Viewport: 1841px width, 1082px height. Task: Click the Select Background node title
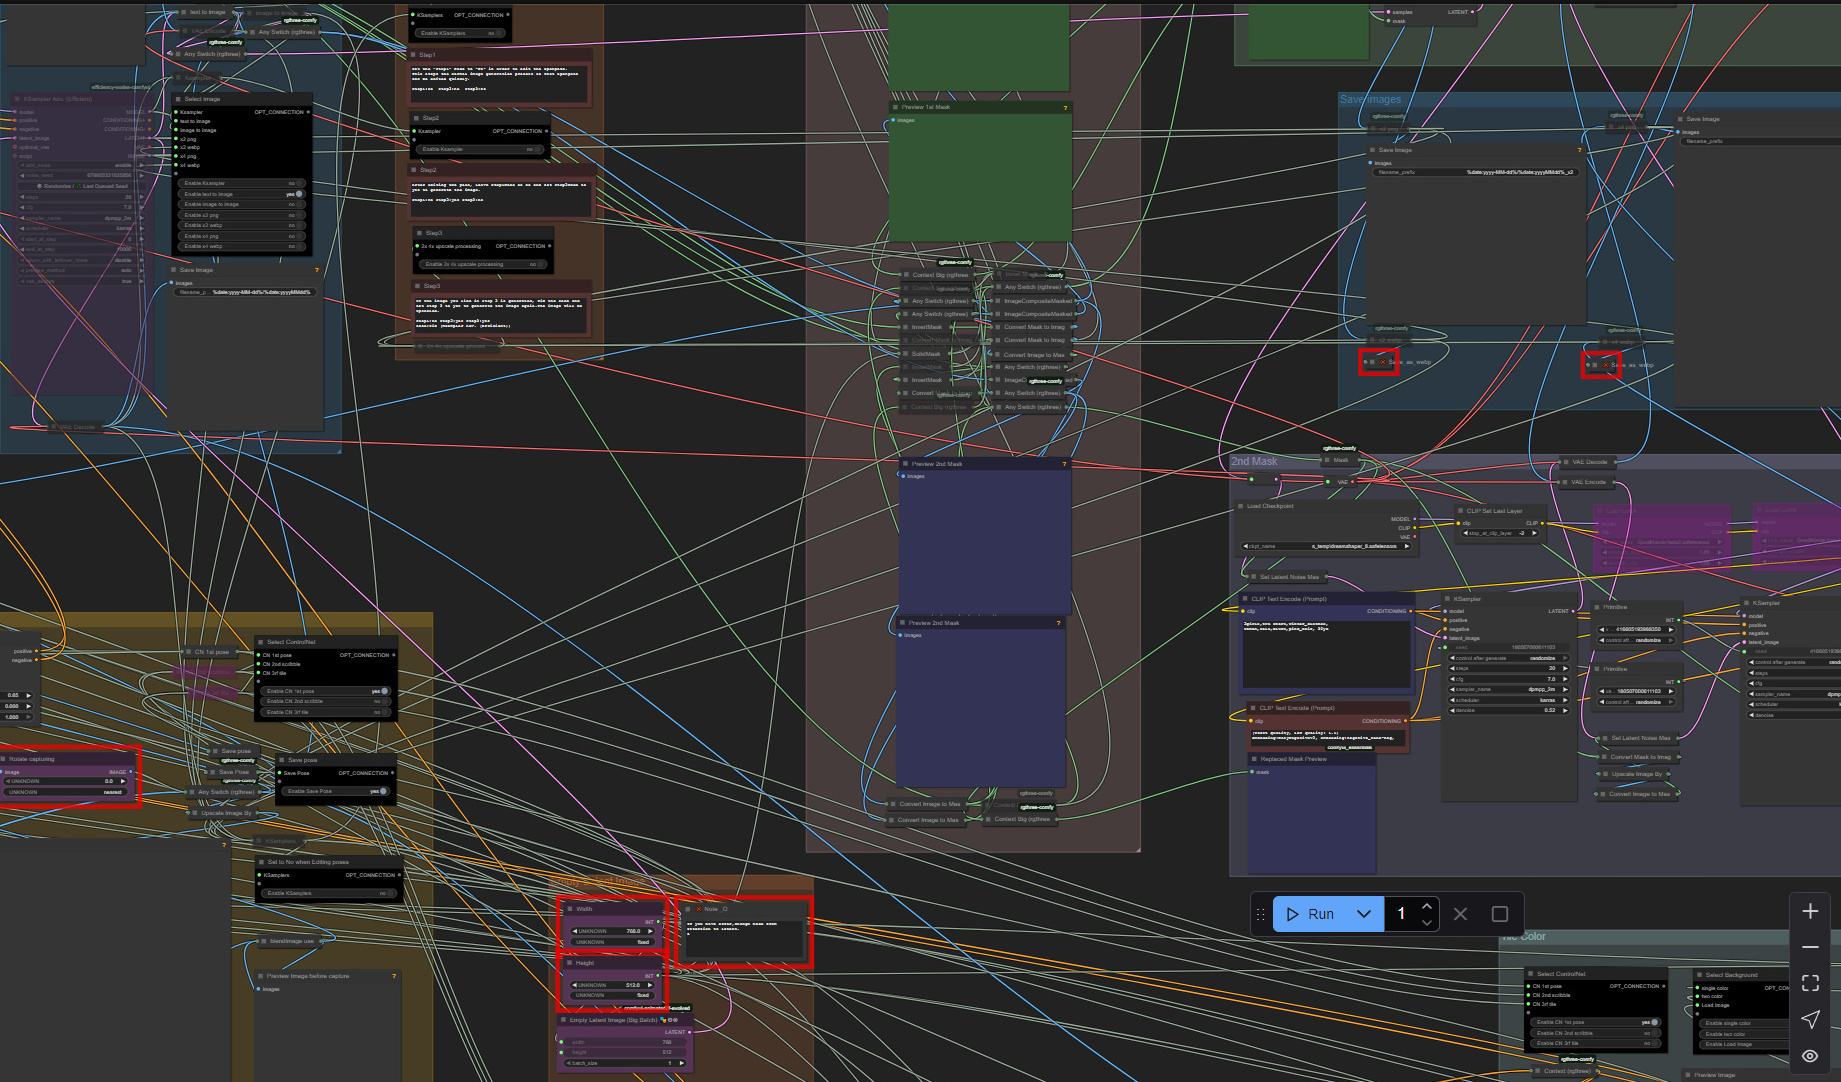tap(1731, 974)
